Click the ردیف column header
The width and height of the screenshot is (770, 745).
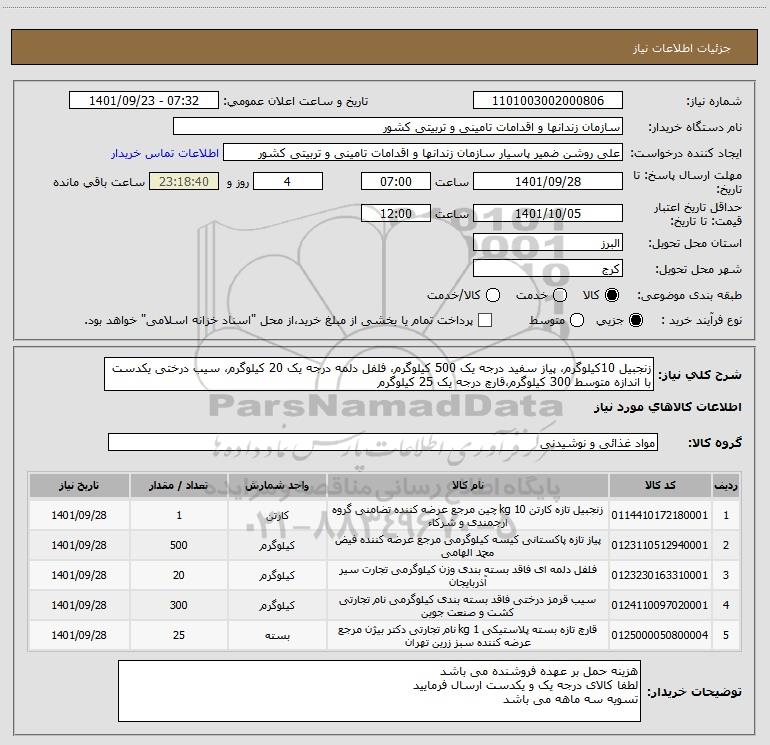coord(726,486)
